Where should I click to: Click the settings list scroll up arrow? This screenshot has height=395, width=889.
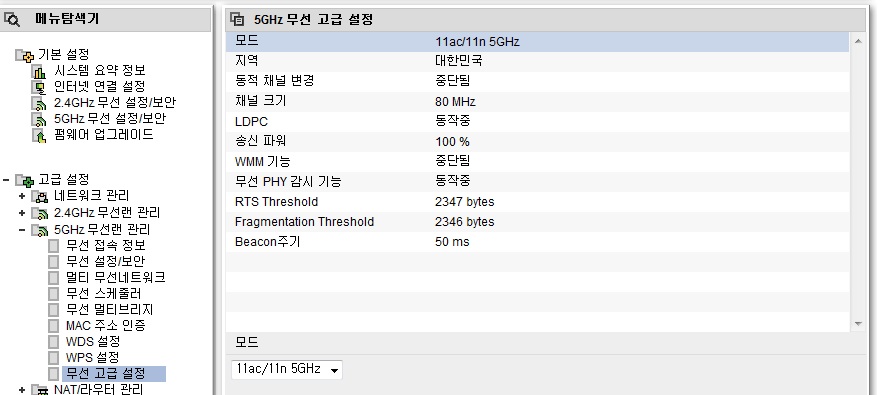[858, 41]
